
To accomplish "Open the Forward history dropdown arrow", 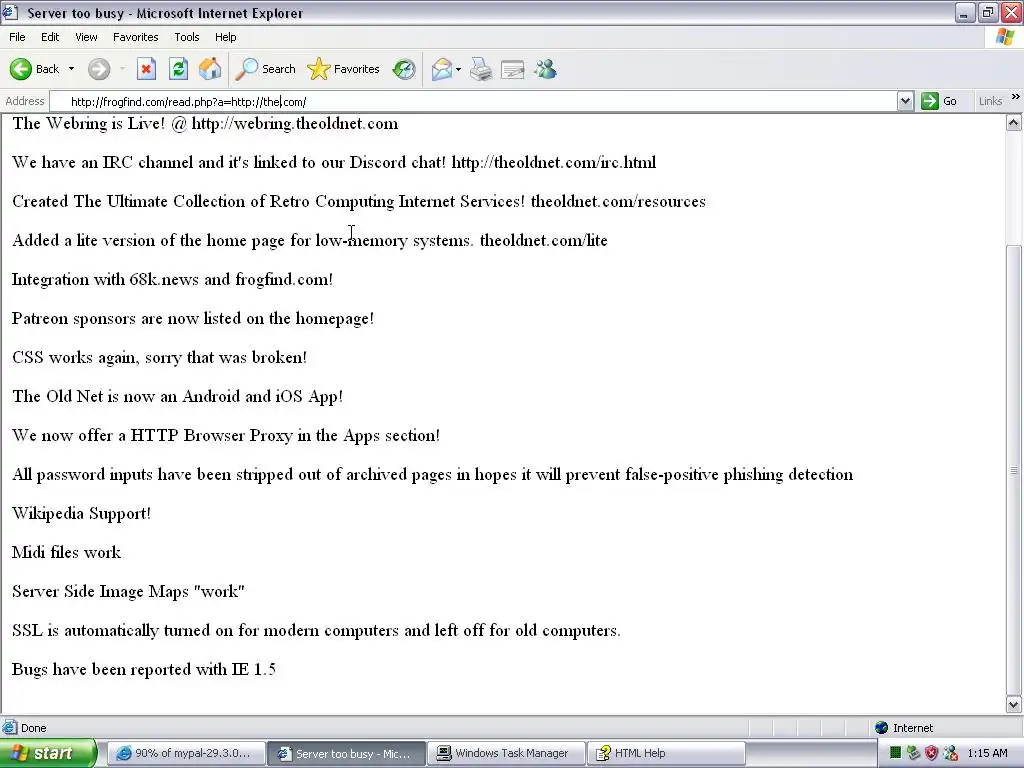I will point(122,69).
